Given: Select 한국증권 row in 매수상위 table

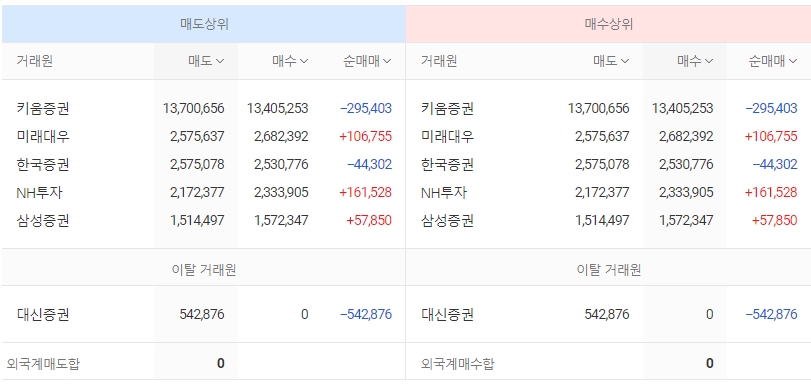Looking at the screenshot, I should (x=609, y=164).
